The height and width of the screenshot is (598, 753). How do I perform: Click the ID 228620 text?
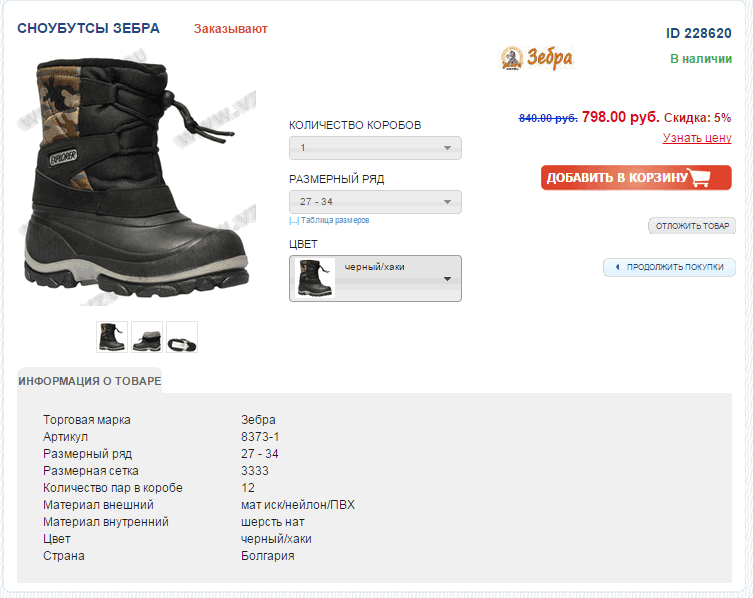[698, 33]
